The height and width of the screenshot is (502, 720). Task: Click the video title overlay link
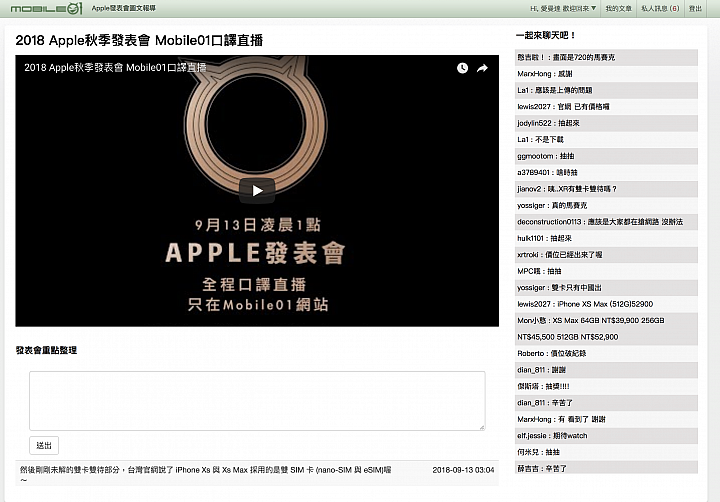115,68
